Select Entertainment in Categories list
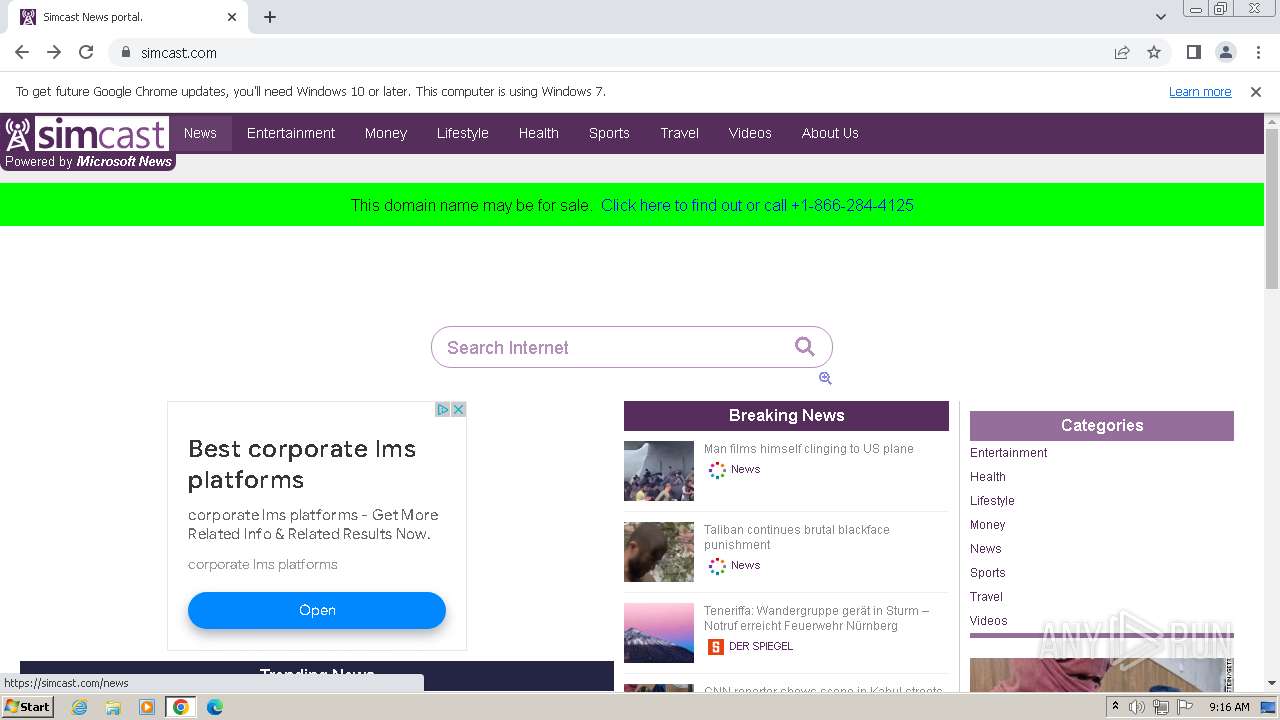1280x720 pixels. (1008, 453)
